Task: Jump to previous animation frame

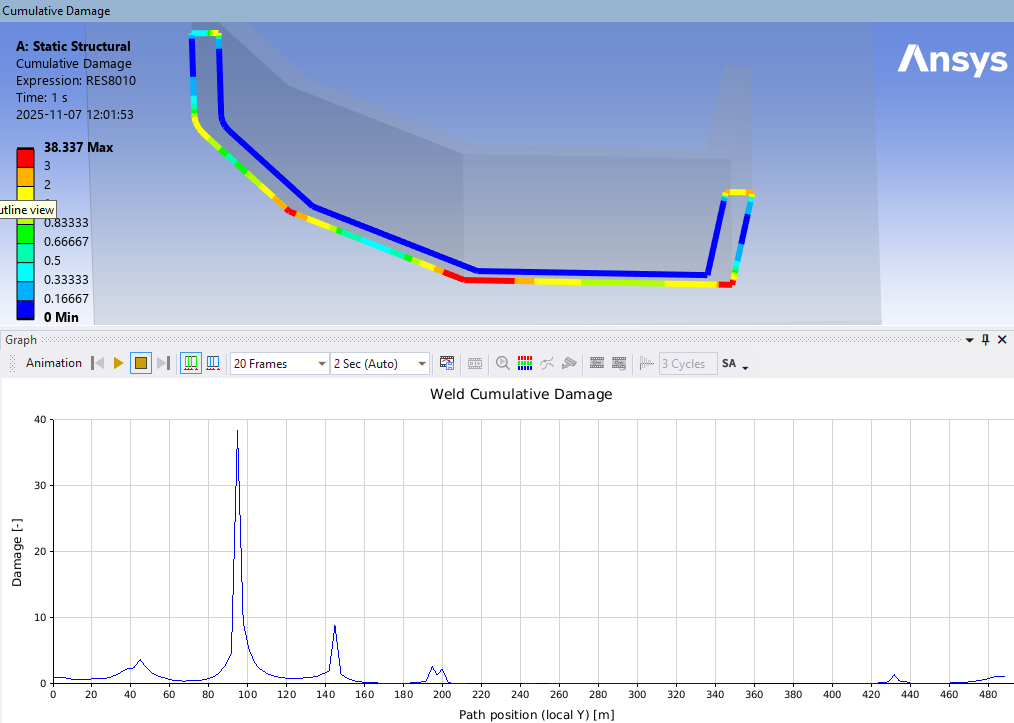Action: click(98, 364)
